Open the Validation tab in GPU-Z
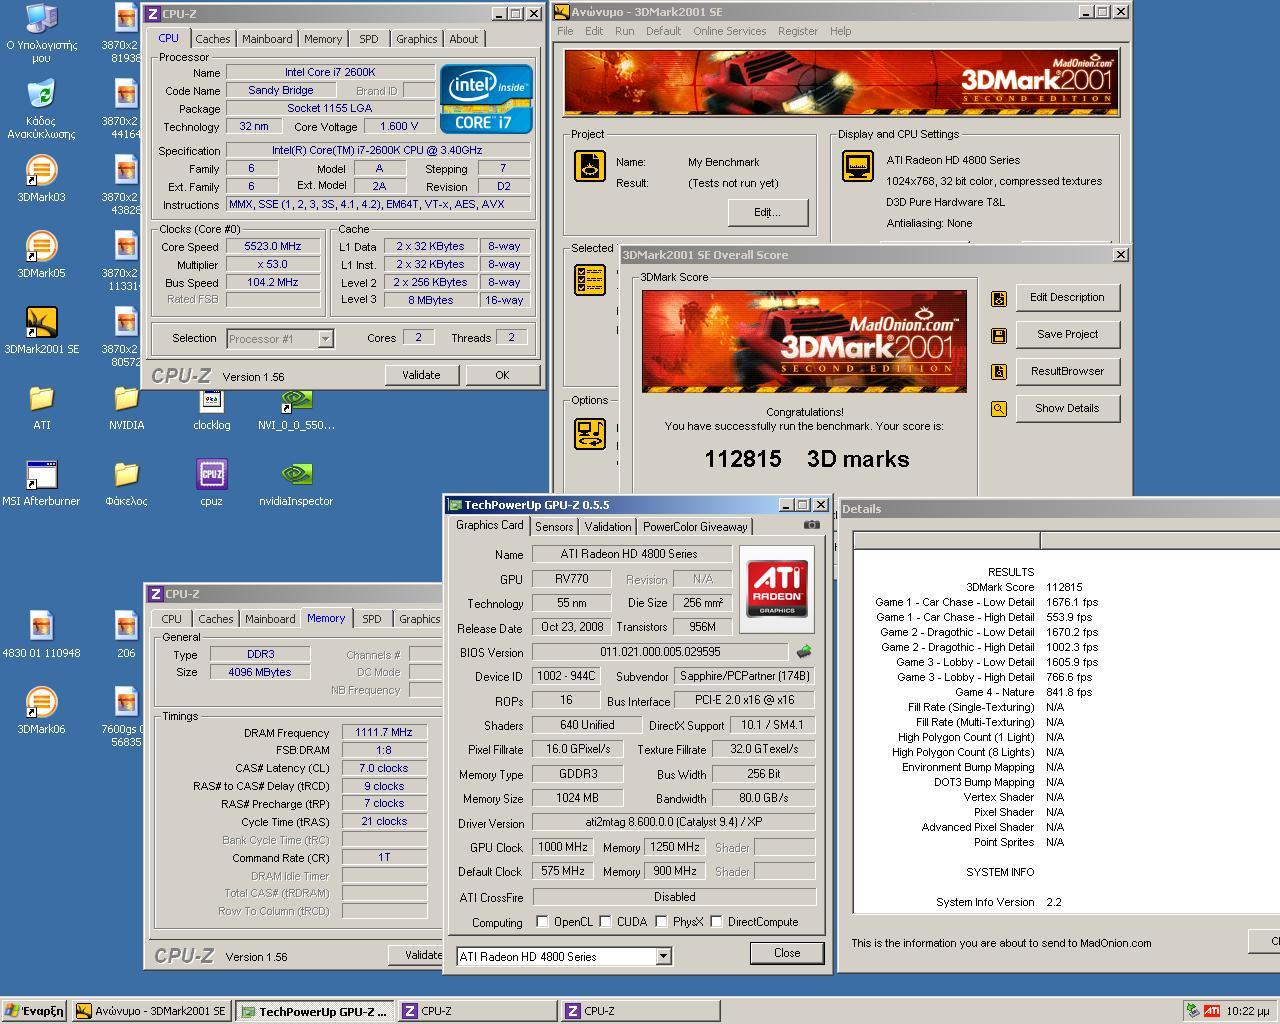The width and height of the screenshot is (1280, 1024). click(x=608, y=527)
